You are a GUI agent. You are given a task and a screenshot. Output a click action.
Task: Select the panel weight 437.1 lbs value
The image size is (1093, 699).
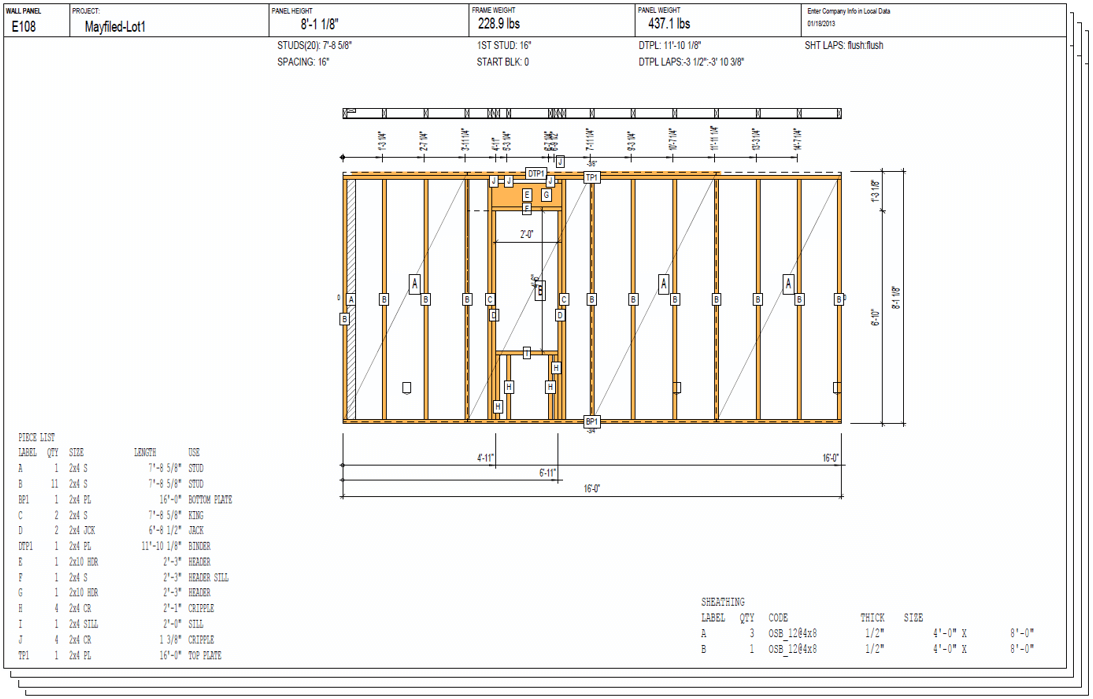(669, 24)
